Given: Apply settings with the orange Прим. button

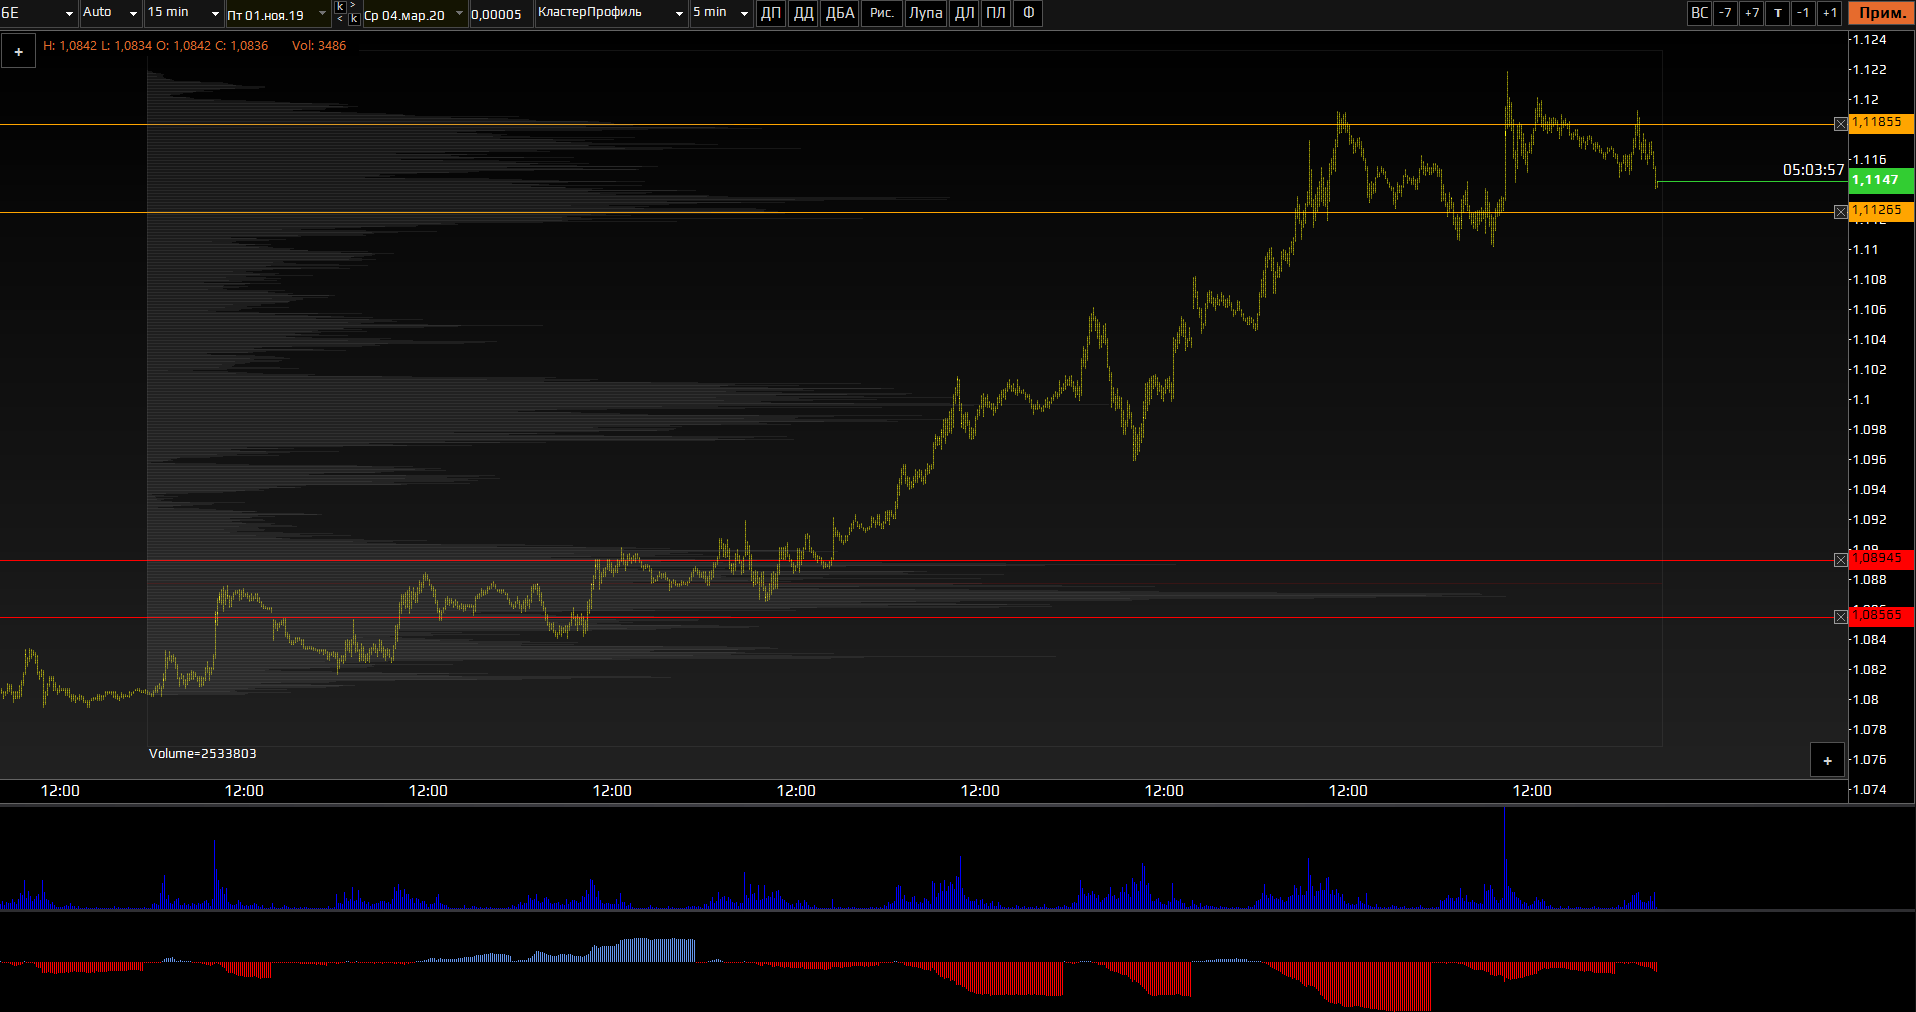Looking at the screenshot, I should [x=1882, y=13].
